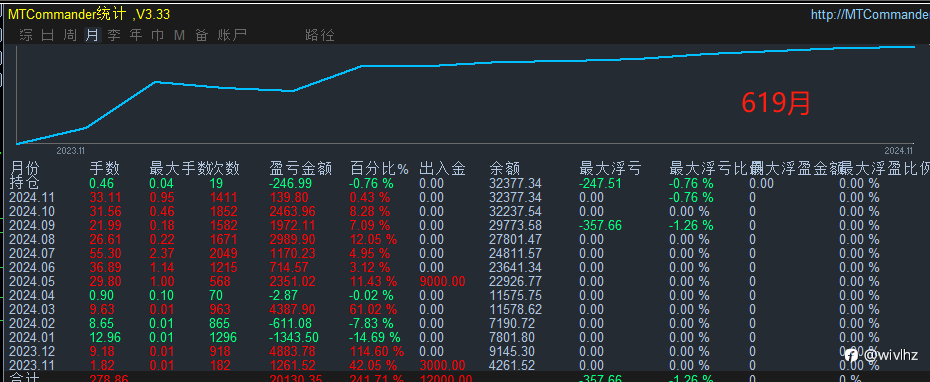
Task: Open the 币 currency tab
Action: coord(158,35)
